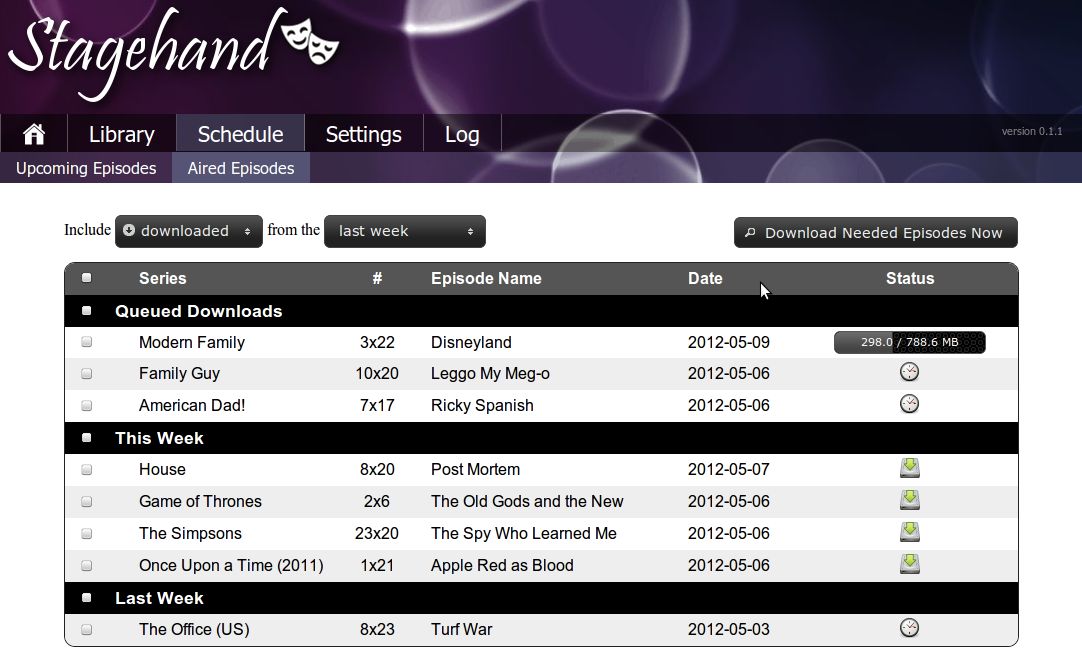Image resolution: width=1082 pixels, height=654 pixels.
Task: Click the clock status icon for Family Guy
Action: (909, 371)
